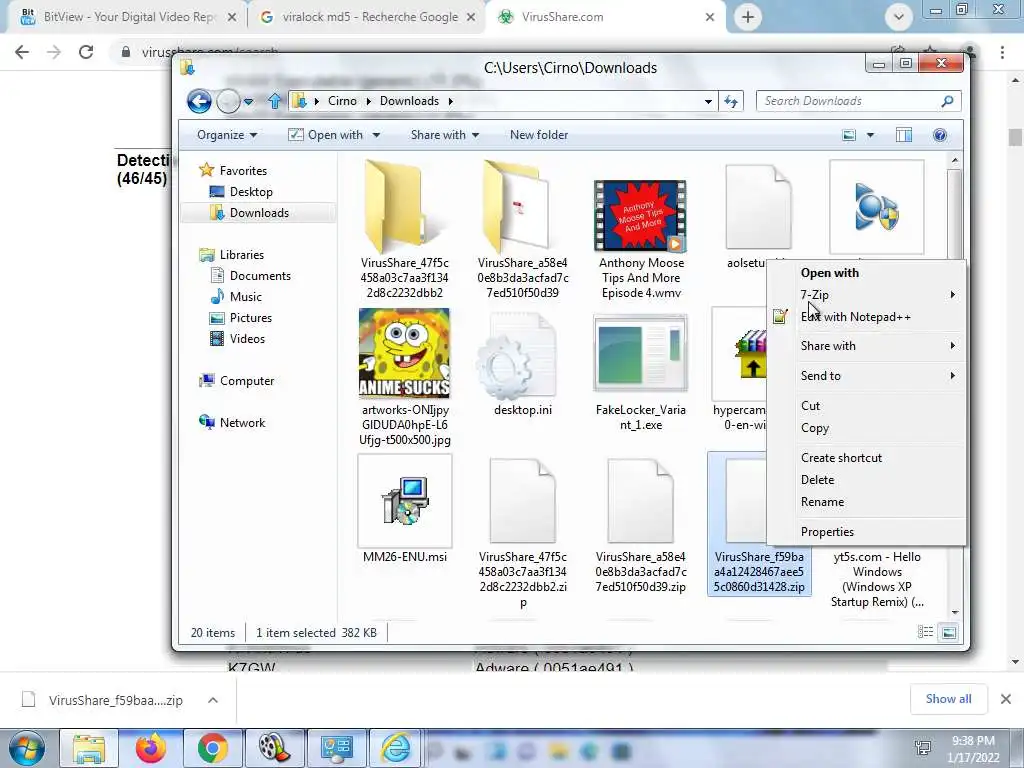Click the New folder button
Image resolution: width=1024 pixels, height=768 pixels.
pyautogui.click(x=539, y=135)
